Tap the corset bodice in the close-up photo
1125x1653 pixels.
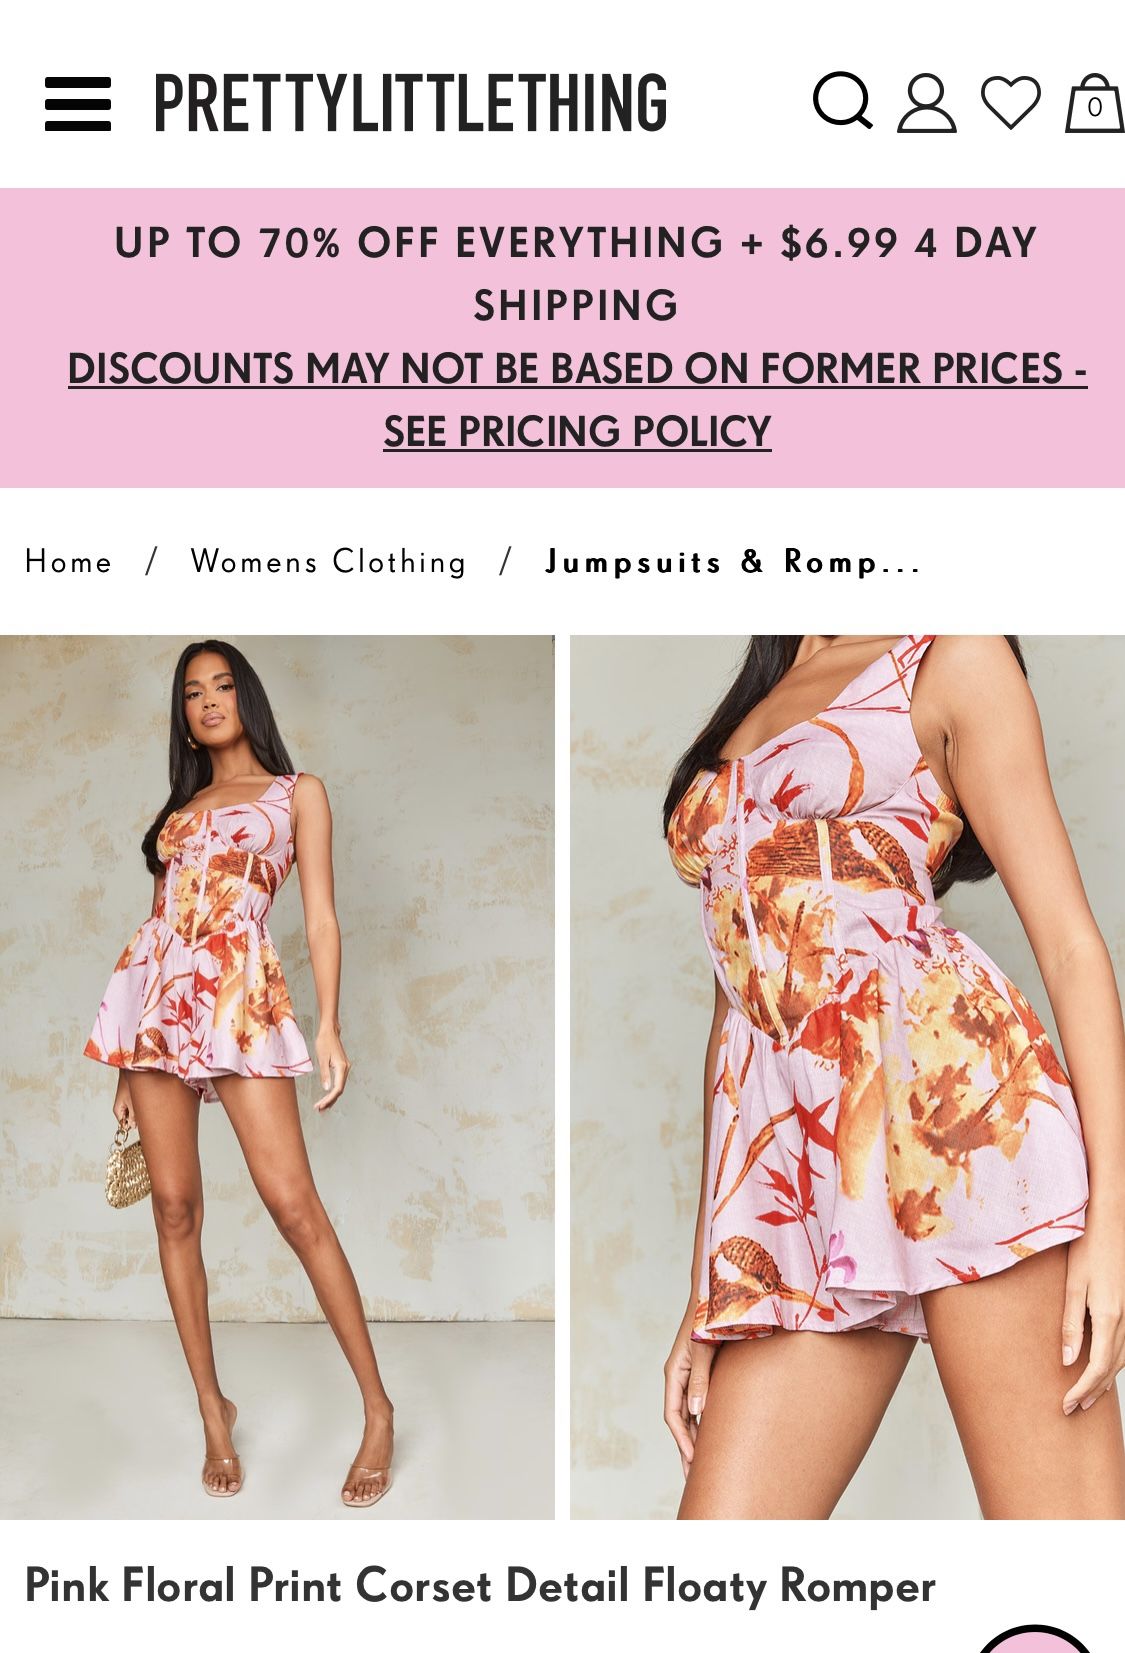pyautogui.click(x=810, y=880)
